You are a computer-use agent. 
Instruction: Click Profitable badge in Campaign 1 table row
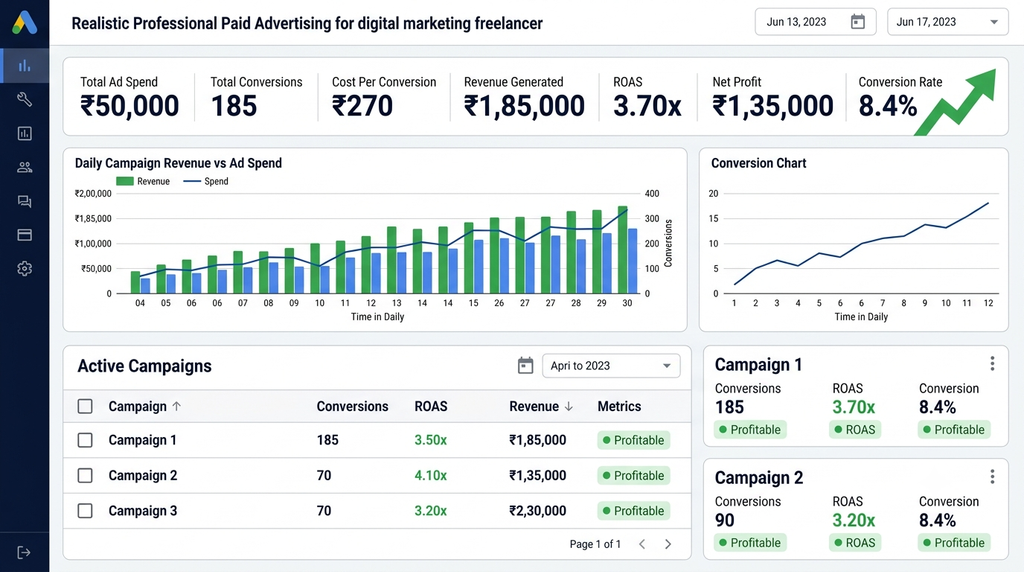click(633, 440)
